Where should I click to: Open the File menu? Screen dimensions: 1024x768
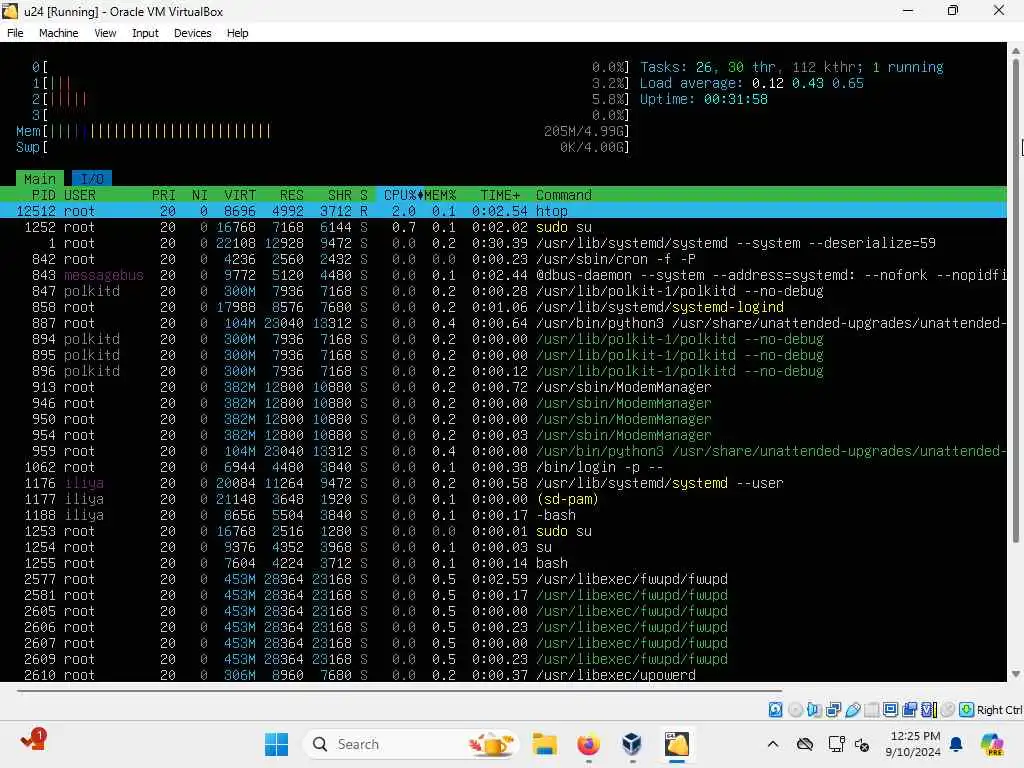tap(15, 33)
